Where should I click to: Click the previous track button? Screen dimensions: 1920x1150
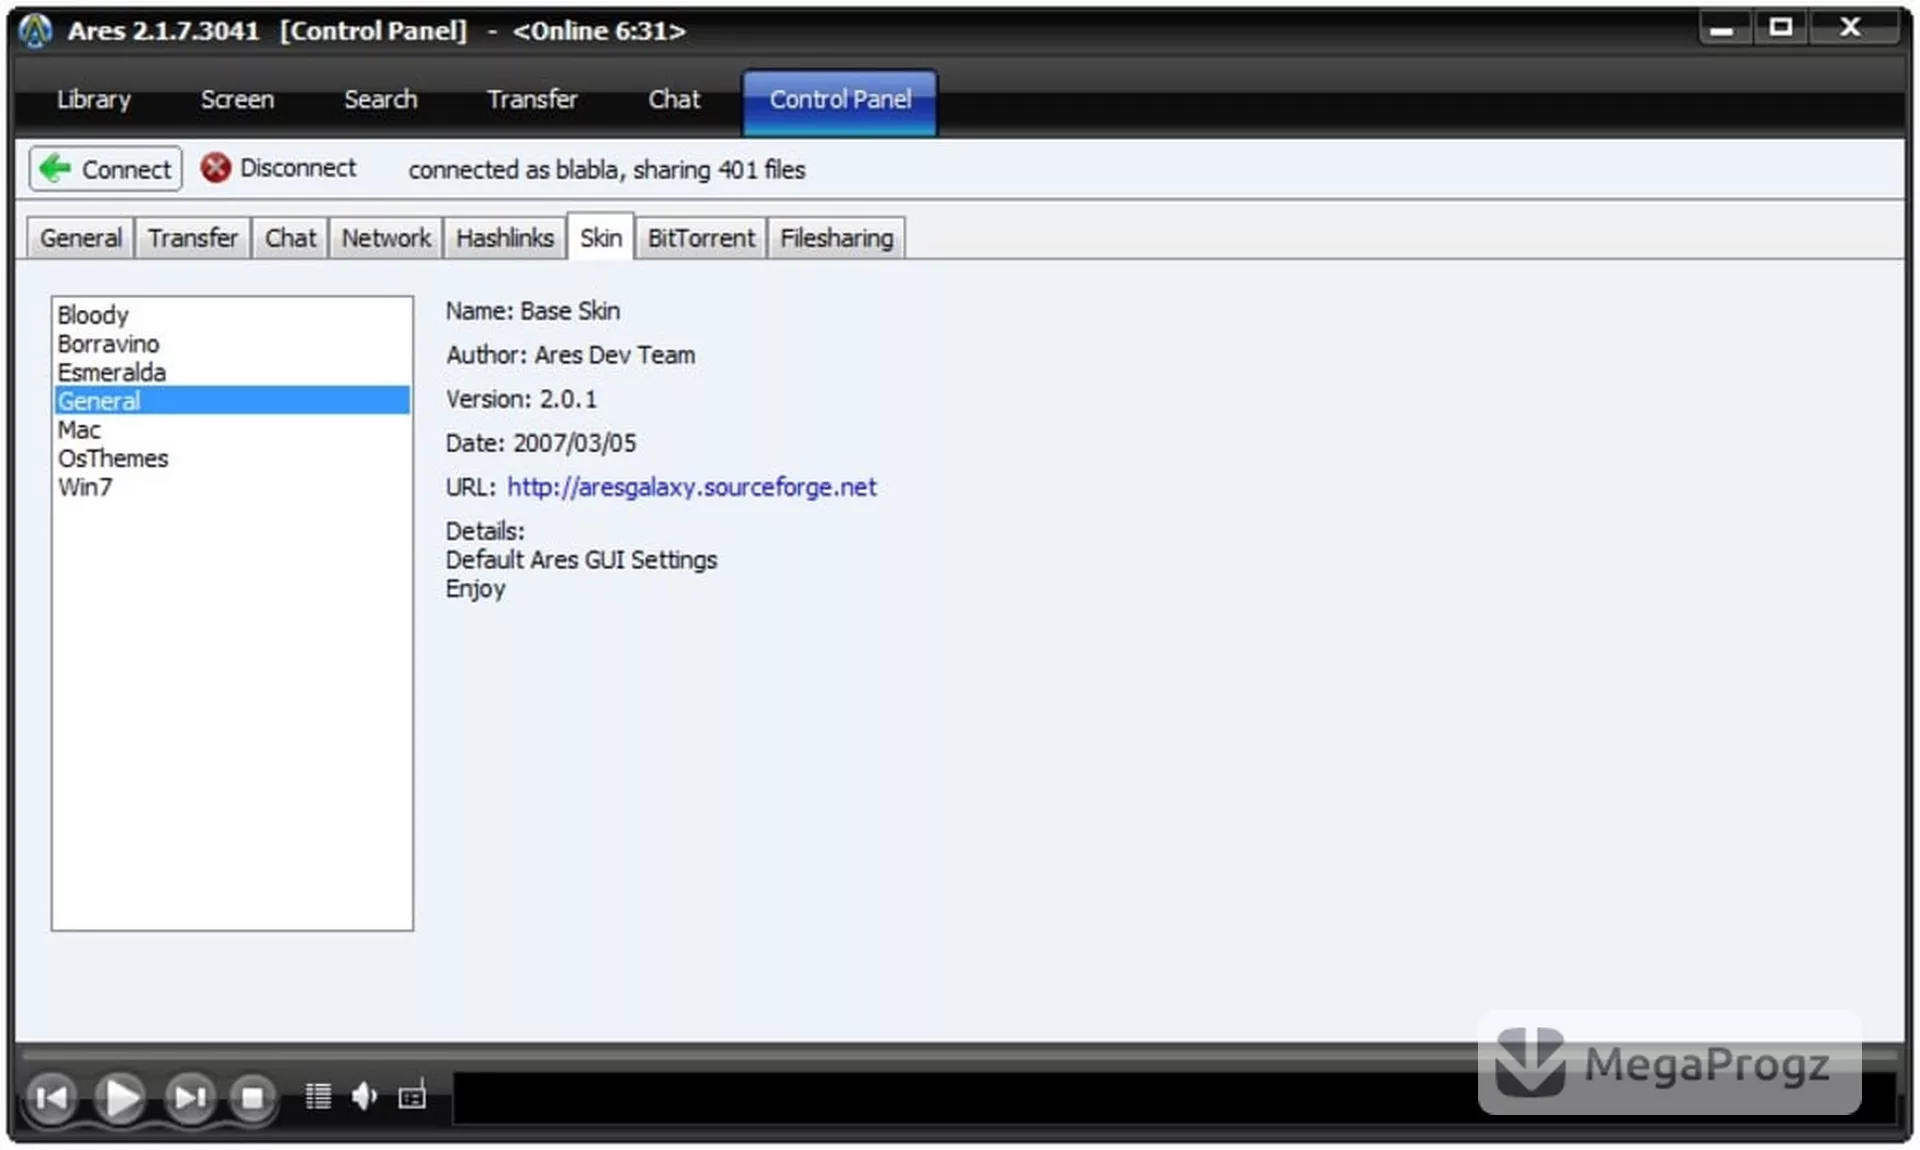pos(51,1098)
